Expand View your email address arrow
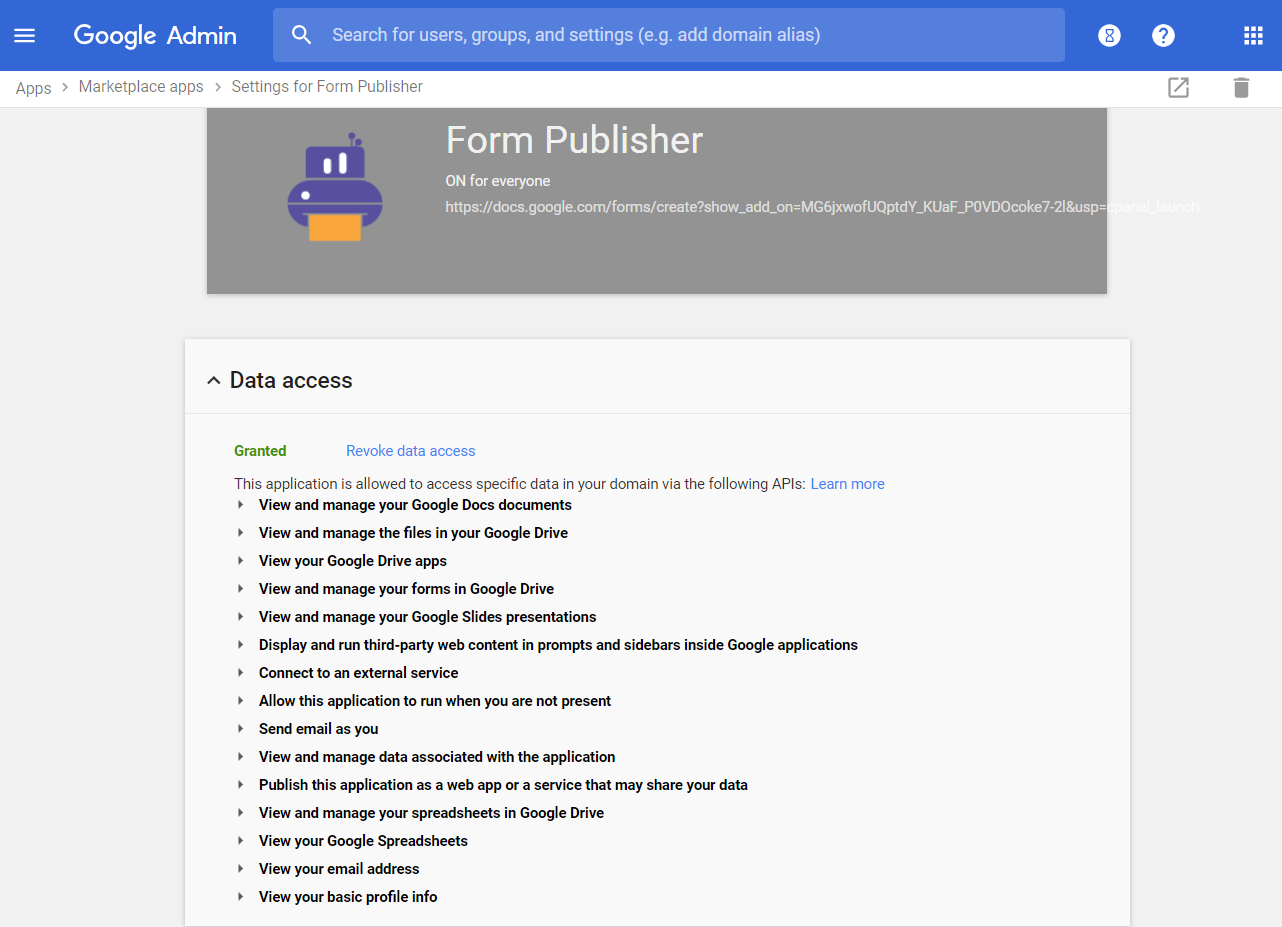 coord(241,869)
